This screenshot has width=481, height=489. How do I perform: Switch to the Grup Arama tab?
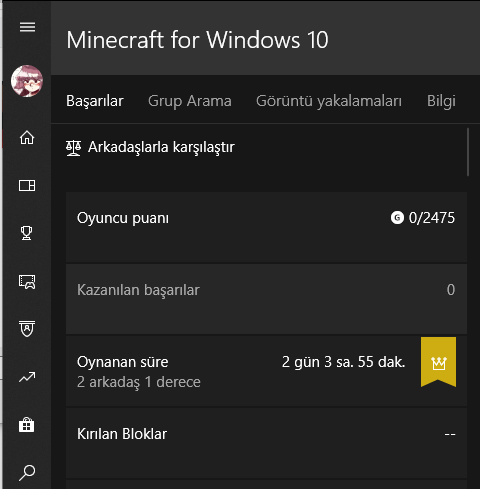point(190,101)
